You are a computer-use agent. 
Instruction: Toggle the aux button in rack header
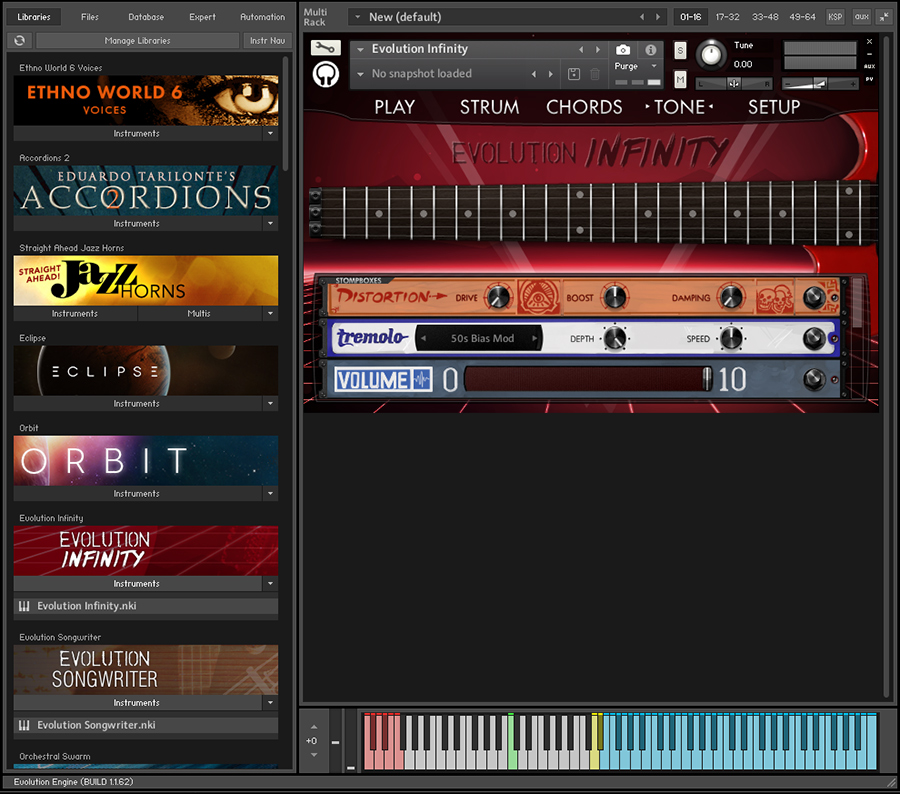(862, 17)
